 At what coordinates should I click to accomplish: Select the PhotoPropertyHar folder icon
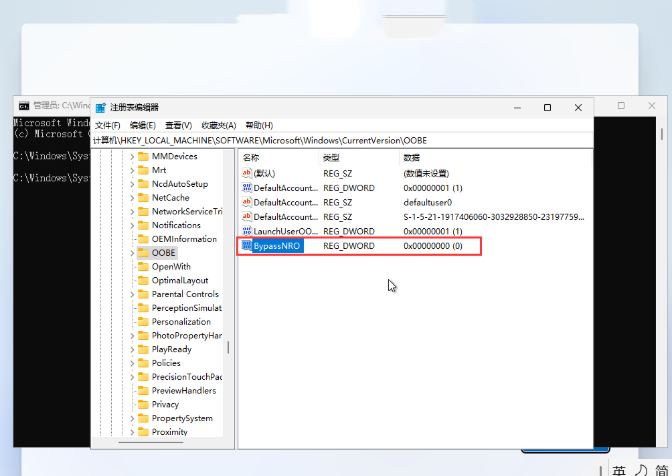click(143, 335)
